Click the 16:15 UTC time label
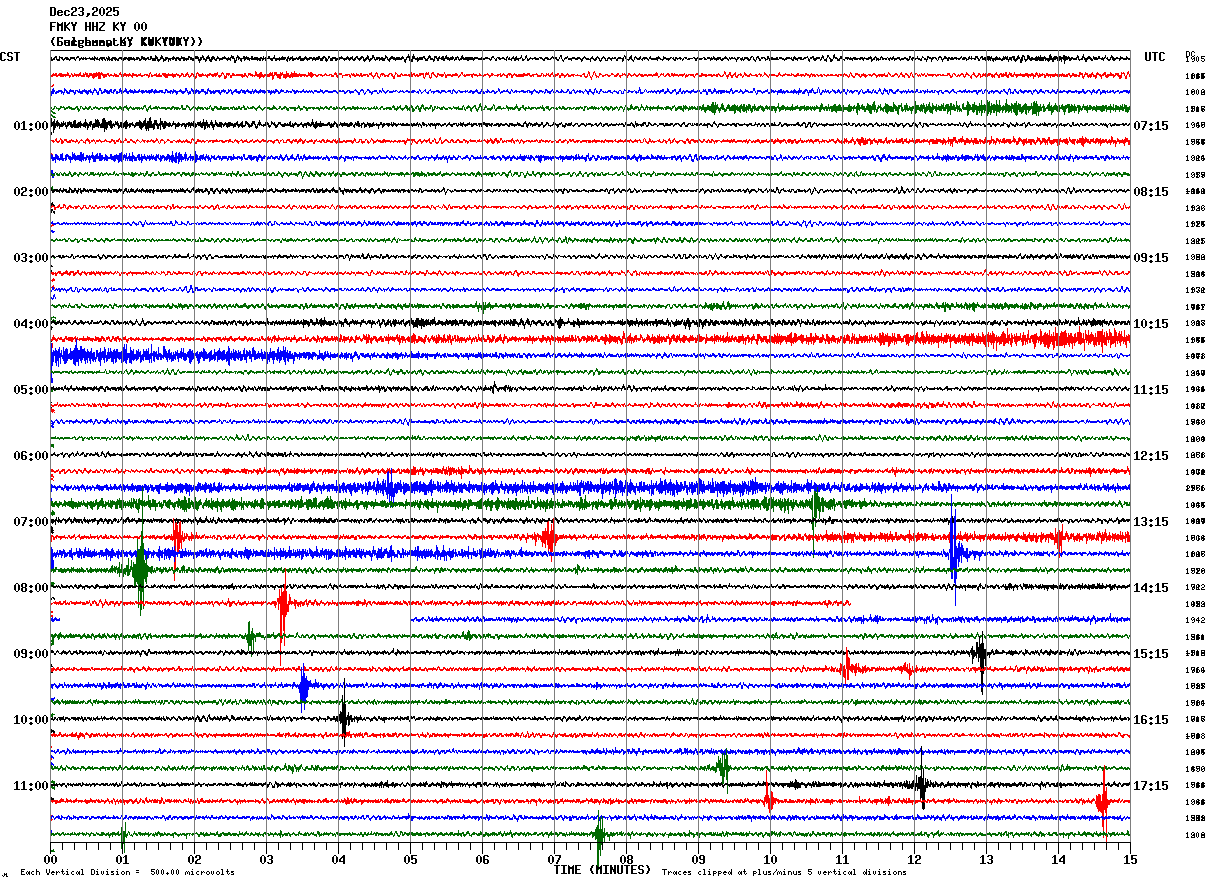 click(1152, 720)
